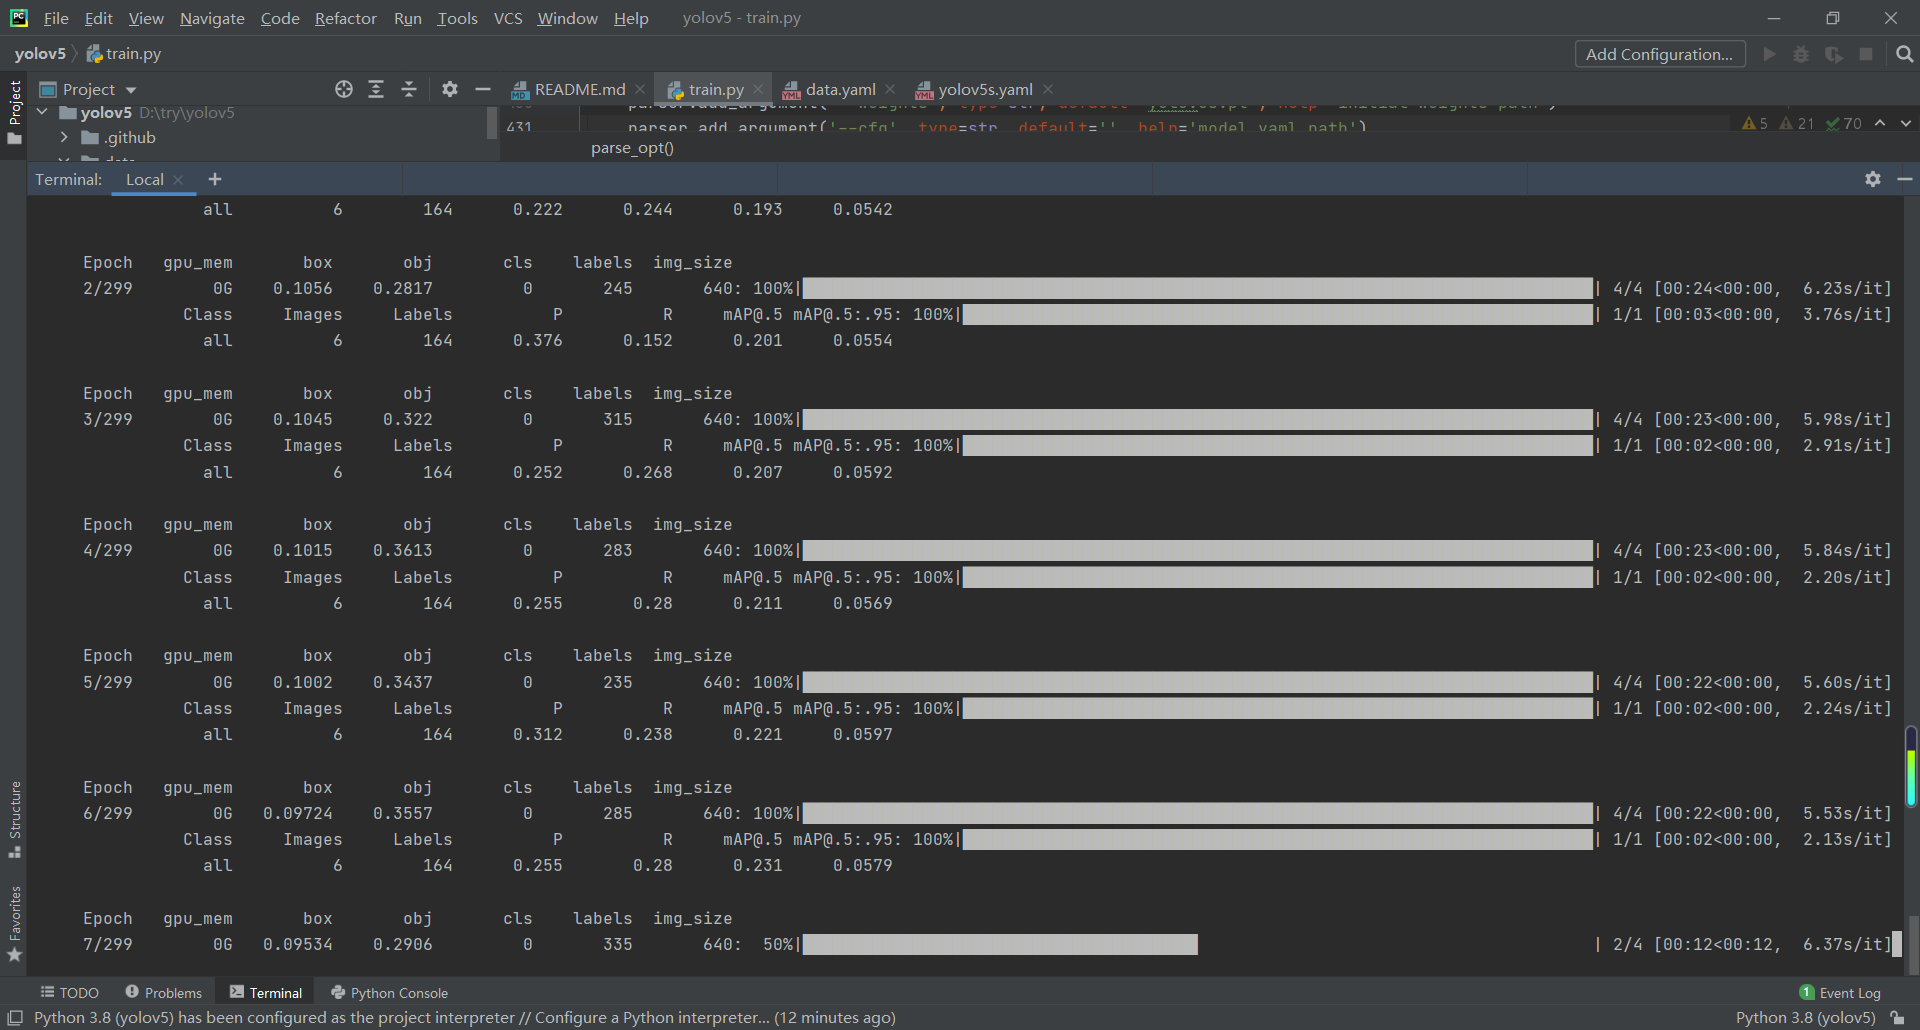The height and width of the screenshot is (1030, 1920).
Task: Open Search Everywhere magnifier icon
Action: (x=1904, y=54)
